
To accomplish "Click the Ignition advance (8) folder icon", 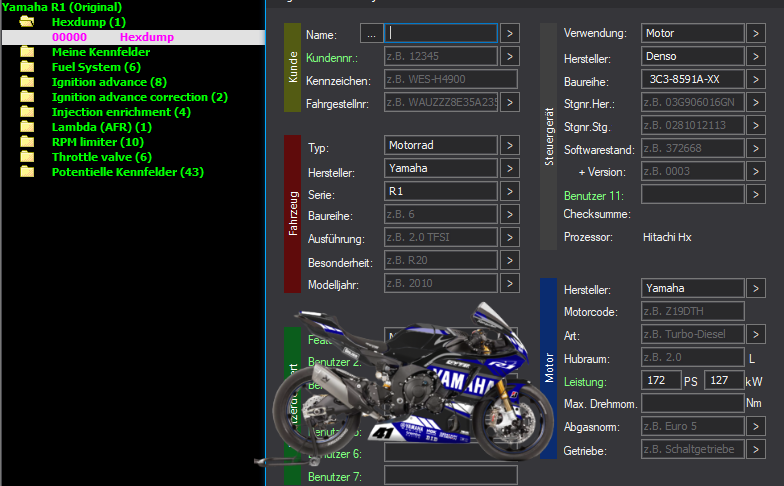I will (27, 82).
